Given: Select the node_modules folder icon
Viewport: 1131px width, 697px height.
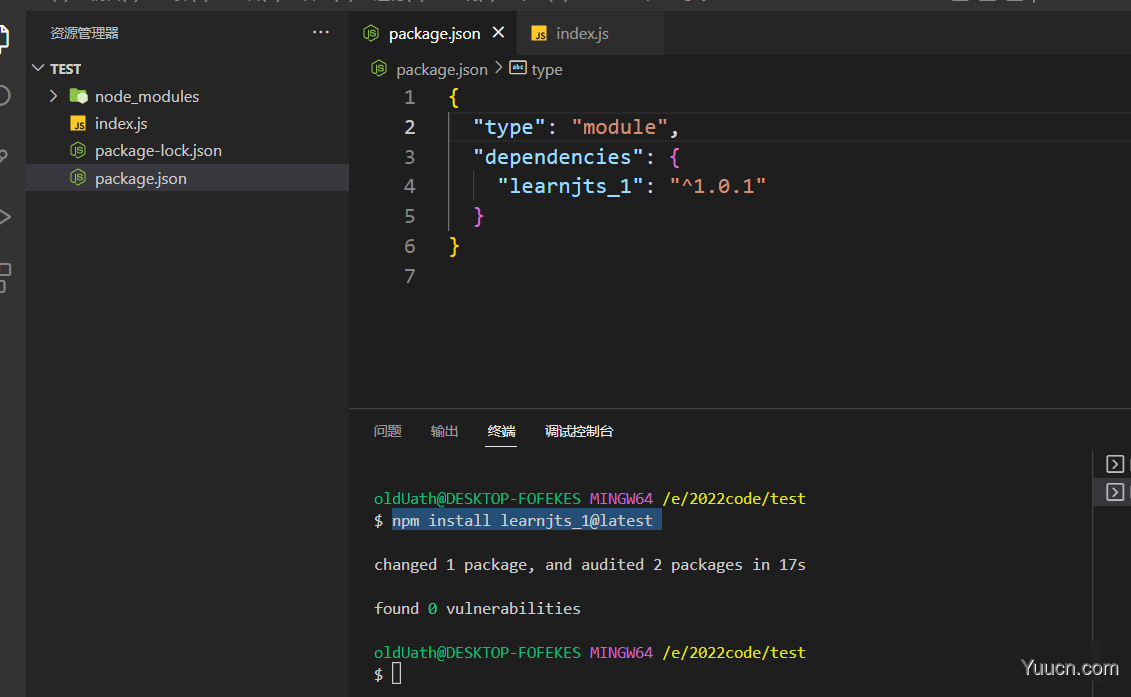Looking at the screenshot, I should coord(79,96).
